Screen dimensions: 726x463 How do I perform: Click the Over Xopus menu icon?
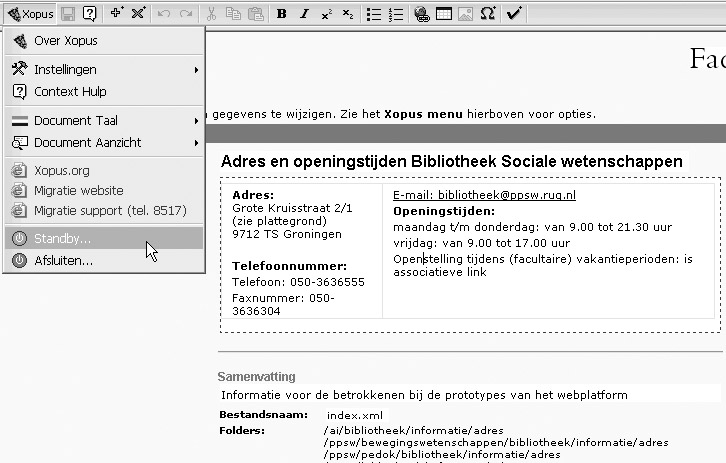(x=19, y=41)
